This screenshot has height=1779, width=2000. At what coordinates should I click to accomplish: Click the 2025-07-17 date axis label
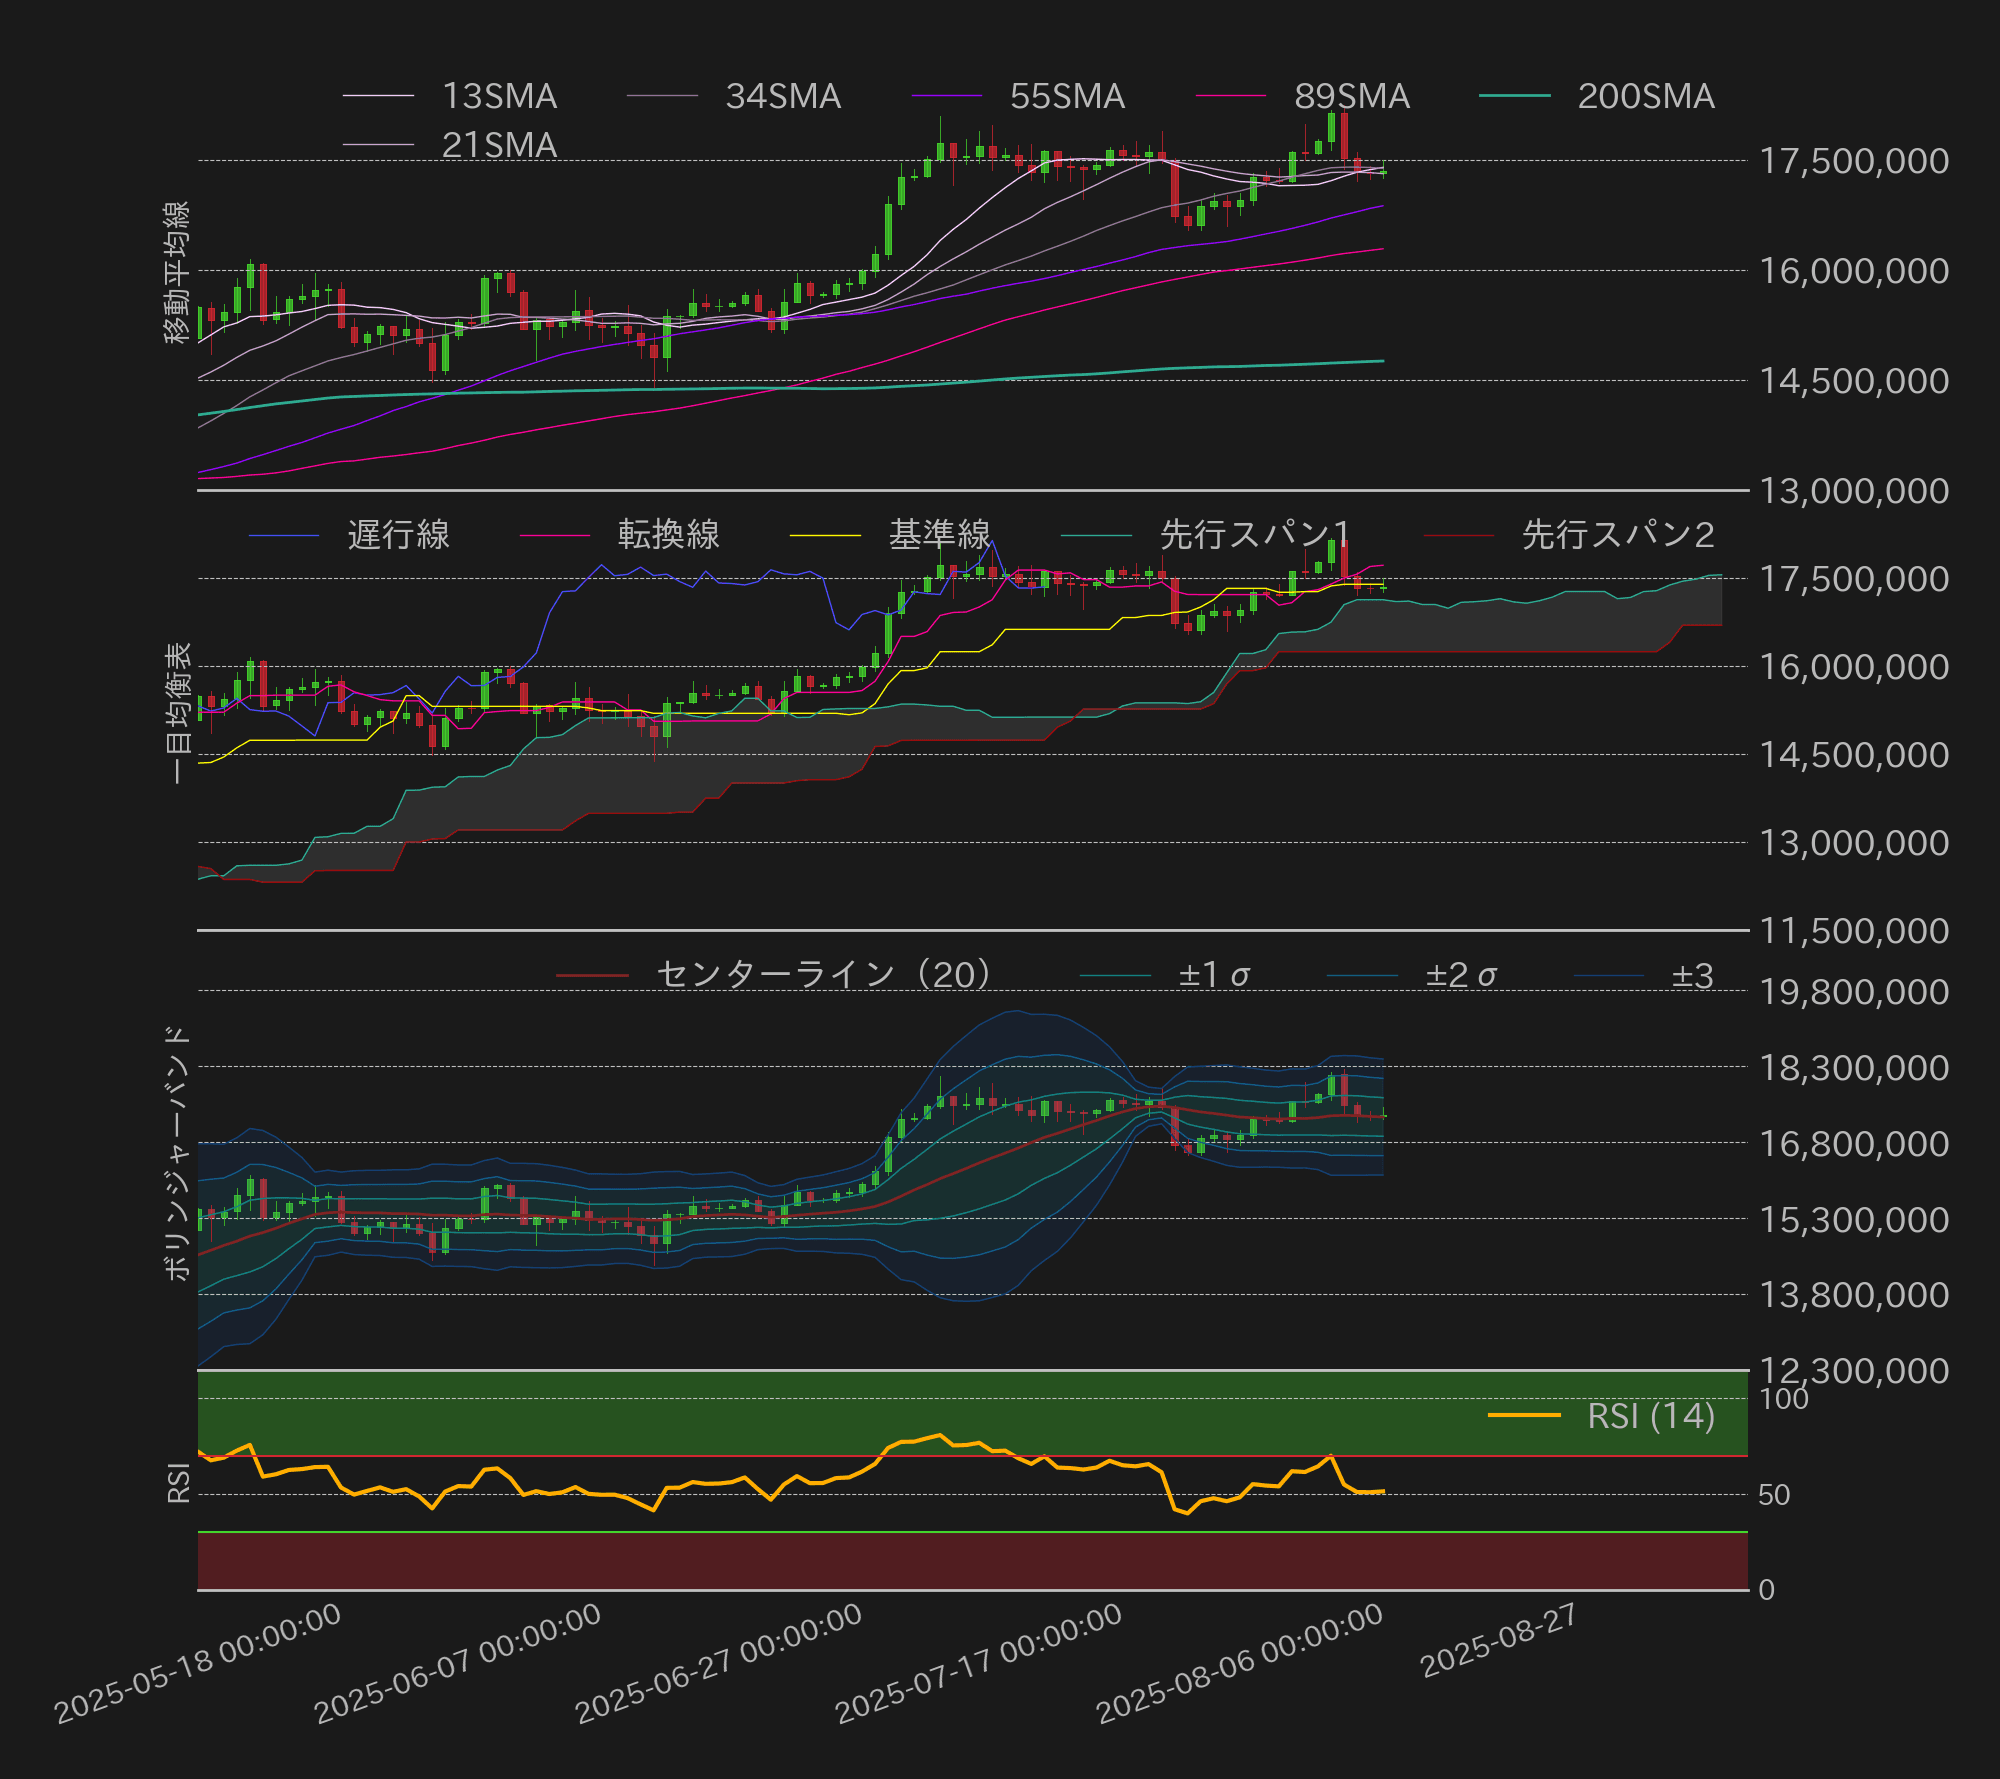coord(979,1663)
